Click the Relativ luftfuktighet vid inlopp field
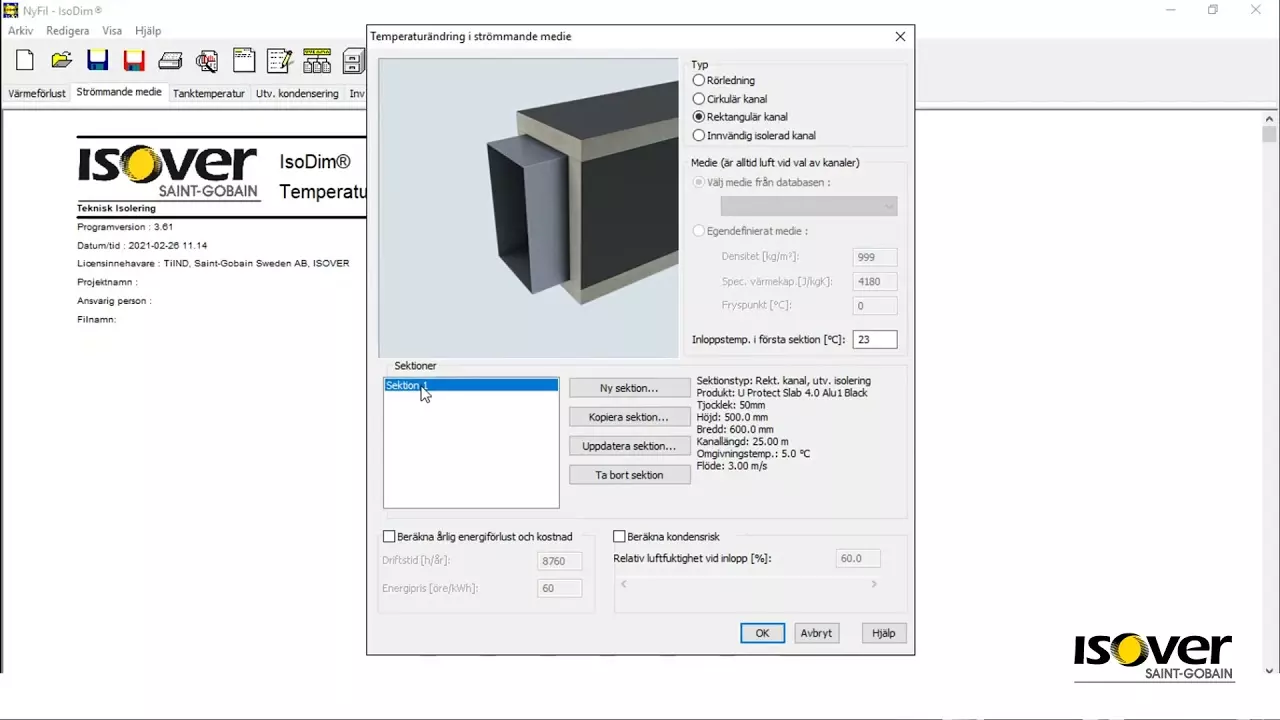1280x720 pixels. [x=858, y=558]
